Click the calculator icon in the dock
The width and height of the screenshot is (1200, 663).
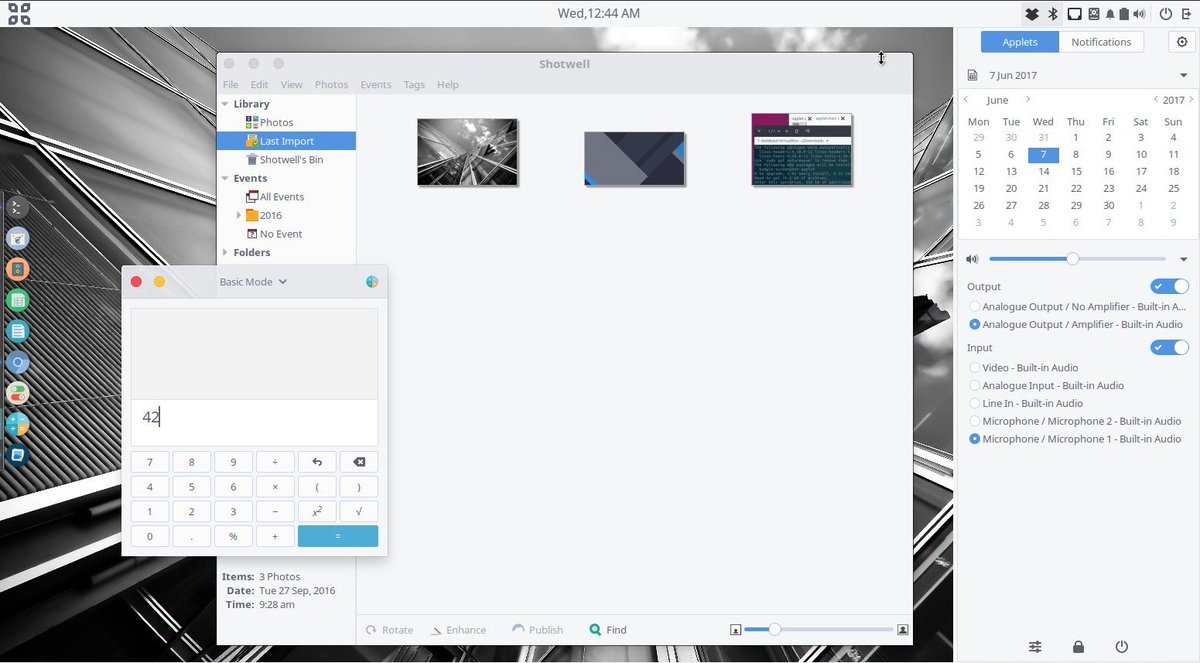pos(17,425)
